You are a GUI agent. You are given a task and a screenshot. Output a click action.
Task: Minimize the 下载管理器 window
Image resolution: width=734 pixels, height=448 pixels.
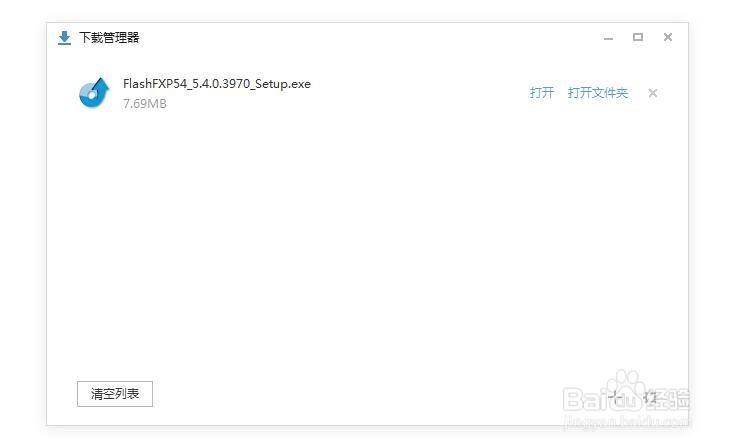click(608, 38)
